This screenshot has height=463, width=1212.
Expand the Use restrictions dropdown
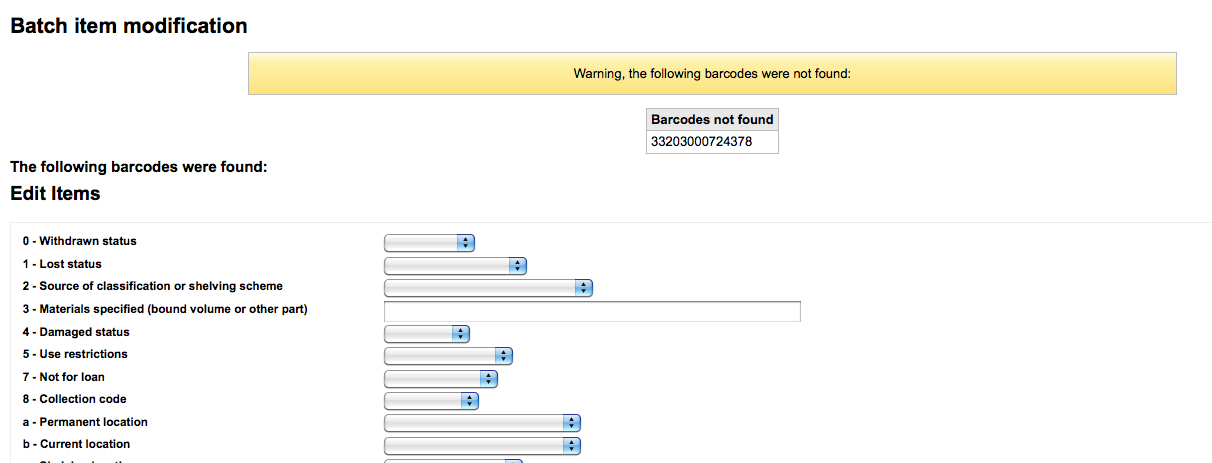point(448,356)
